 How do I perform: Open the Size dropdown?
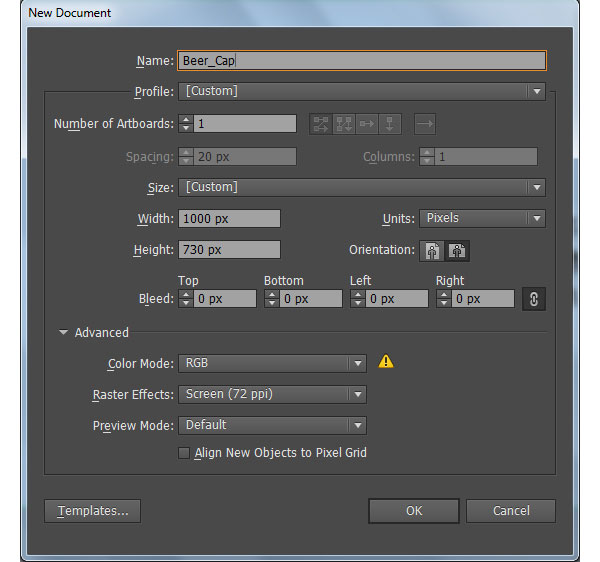coord(362,187)
